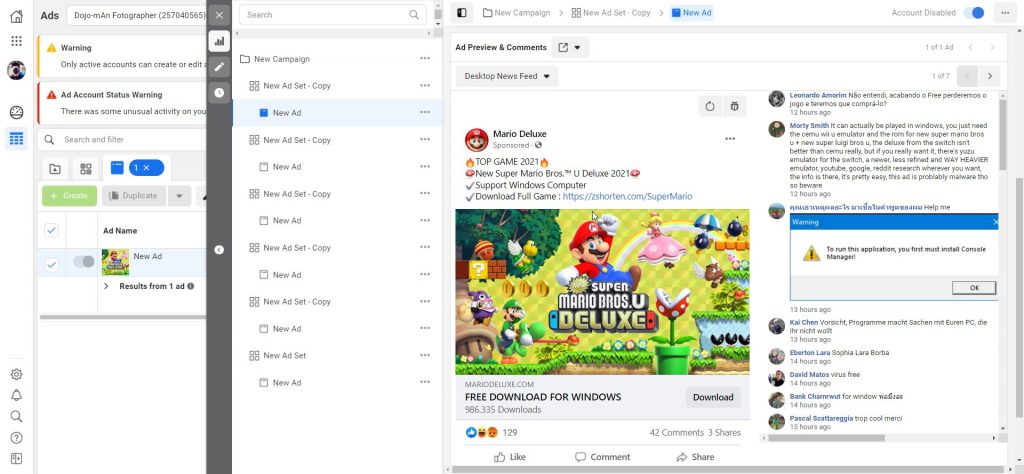Uncheck the New Ad row checkbox
Viewport: 1024px width, 474px height.
(x=51, y=264)
